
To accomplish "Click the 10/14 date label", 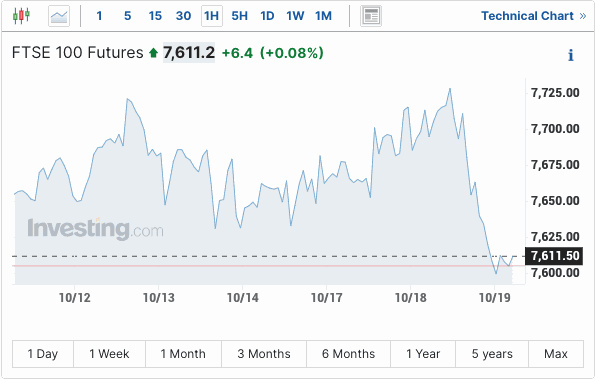I will (243, 298).
